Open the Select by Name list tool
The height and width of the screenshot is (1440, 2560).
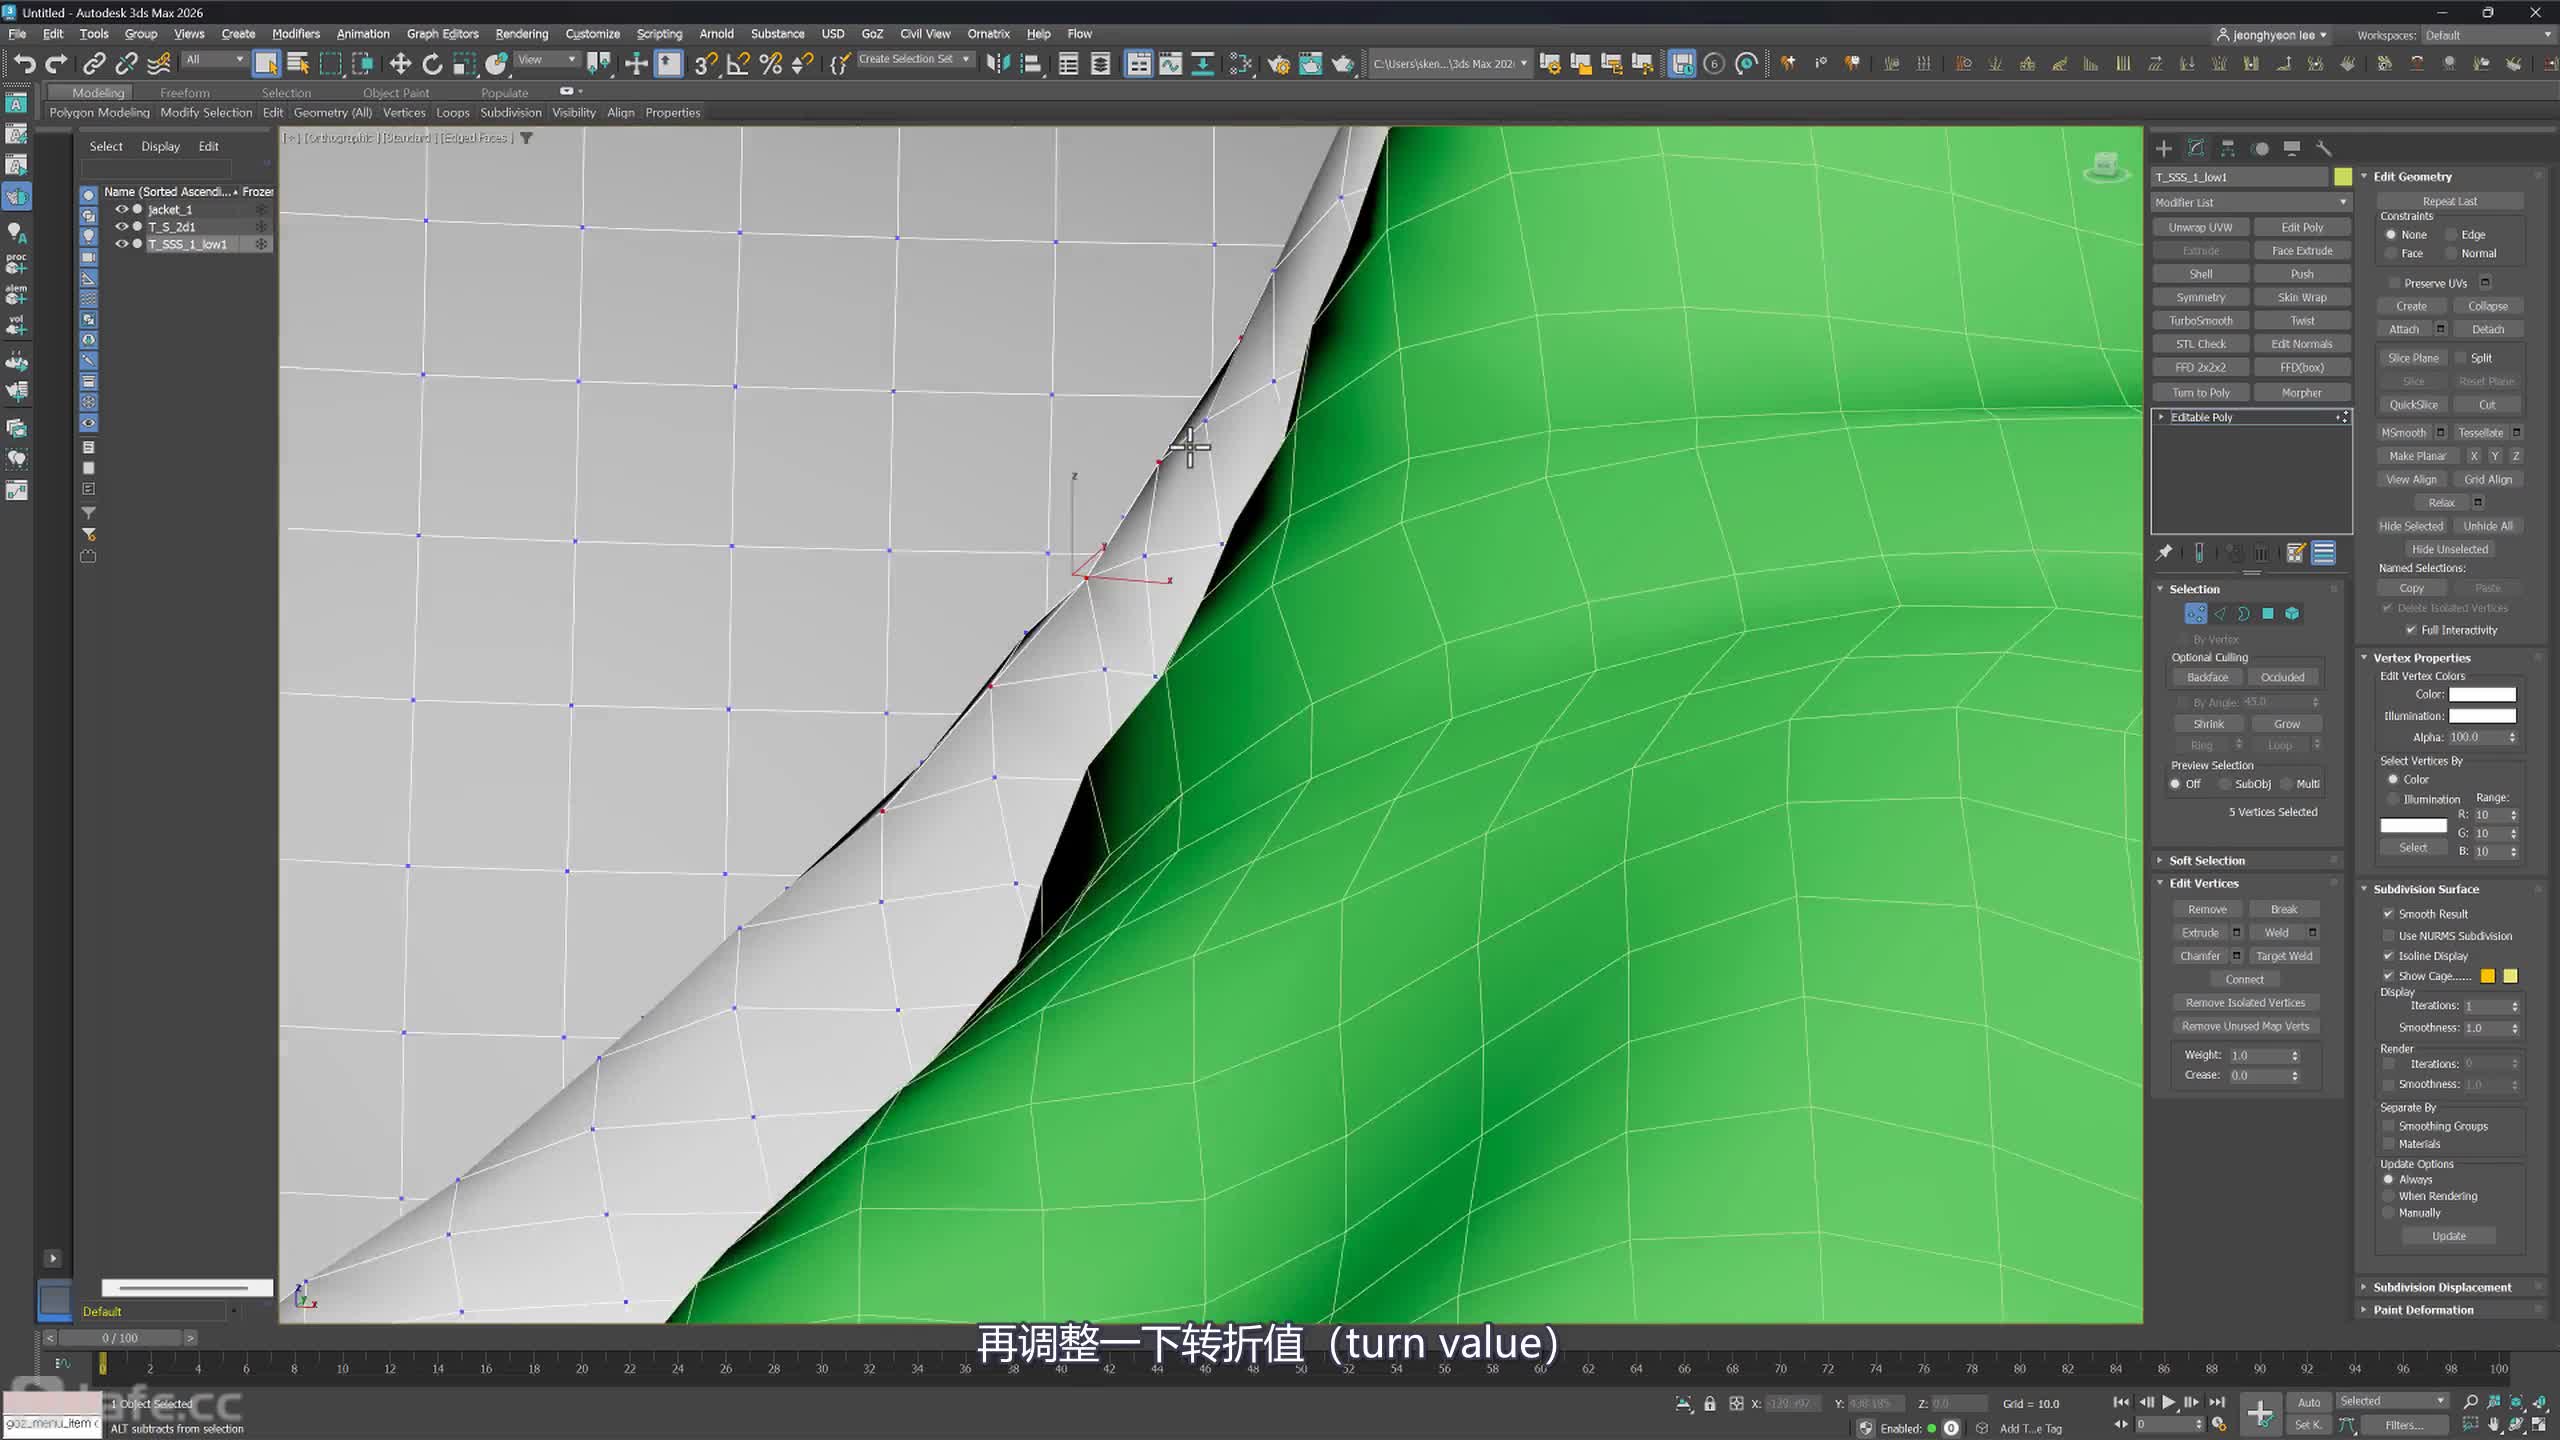pyautogui.click(x=298, y=64)
